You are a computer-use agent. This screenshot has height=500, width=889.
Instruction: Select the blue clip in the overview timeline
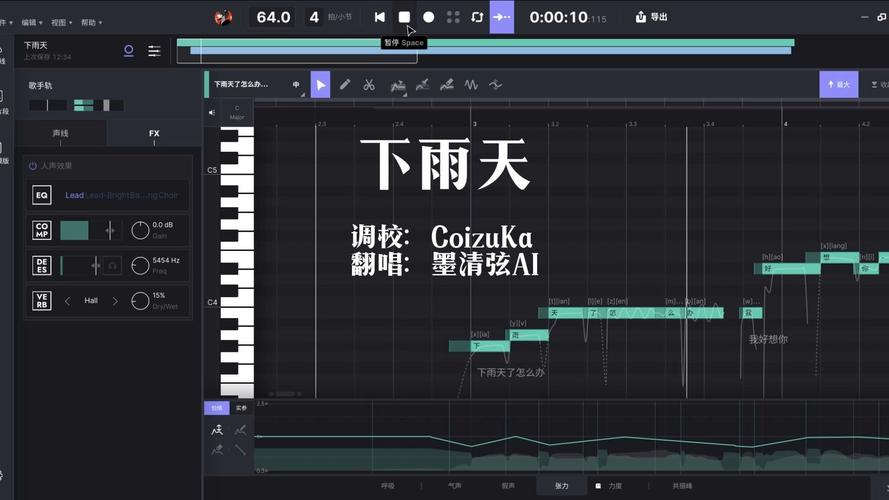tap(490, 50)
